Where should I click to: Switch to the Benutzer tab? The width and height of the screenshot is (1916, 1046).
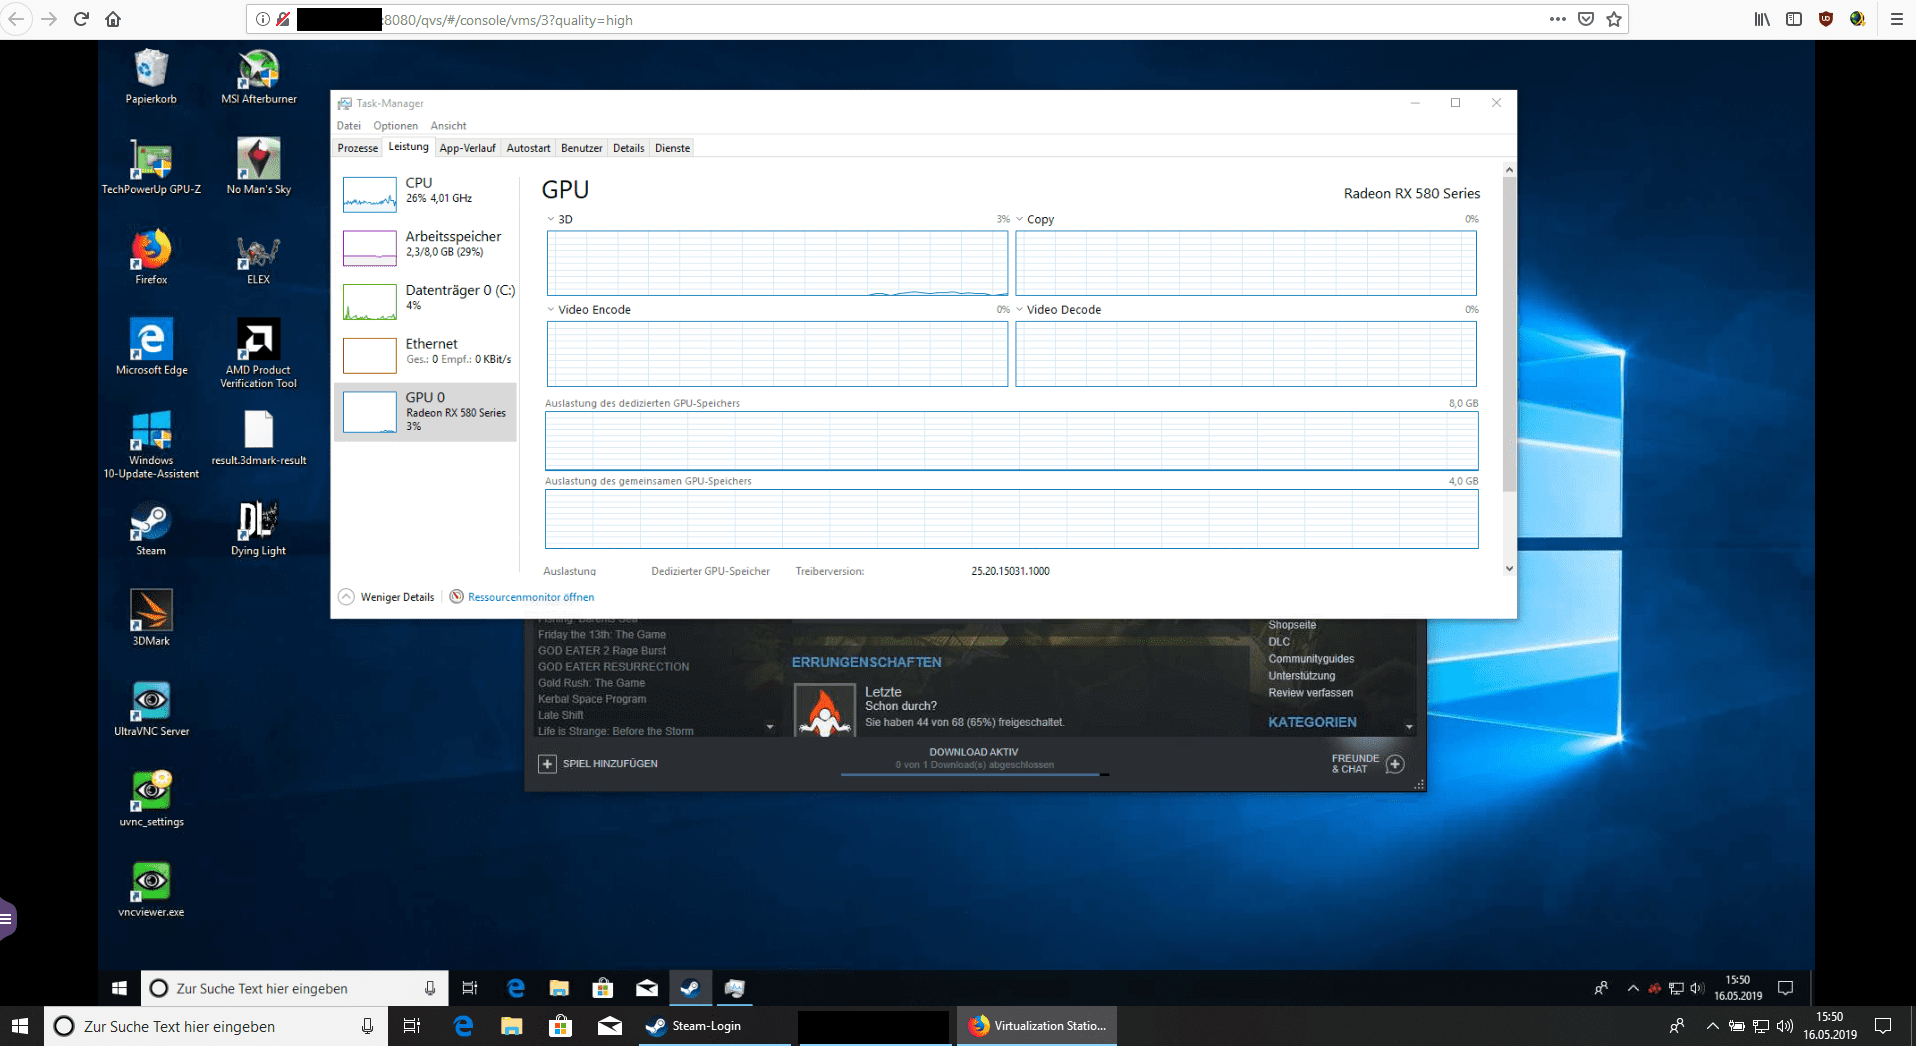[581, 148]
